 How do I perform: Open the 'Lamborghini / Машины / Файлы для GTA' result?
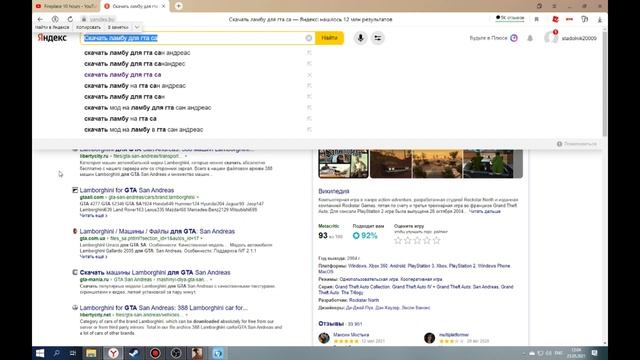tap(157, 231)
